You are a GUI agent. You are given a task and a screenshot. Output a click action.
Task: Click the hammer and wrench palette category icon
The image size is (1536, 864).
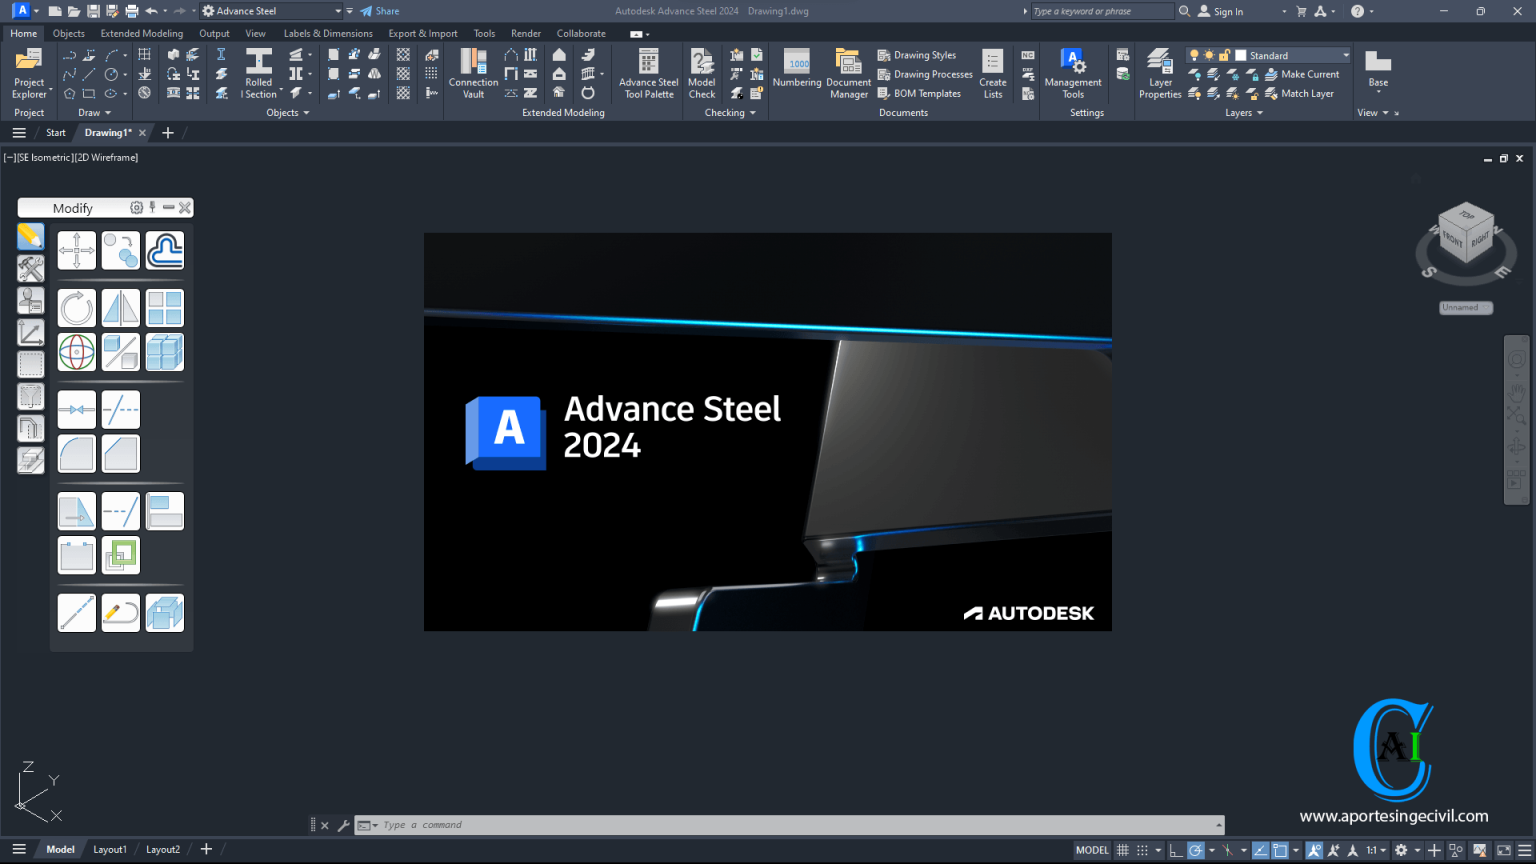pos(30,268)
